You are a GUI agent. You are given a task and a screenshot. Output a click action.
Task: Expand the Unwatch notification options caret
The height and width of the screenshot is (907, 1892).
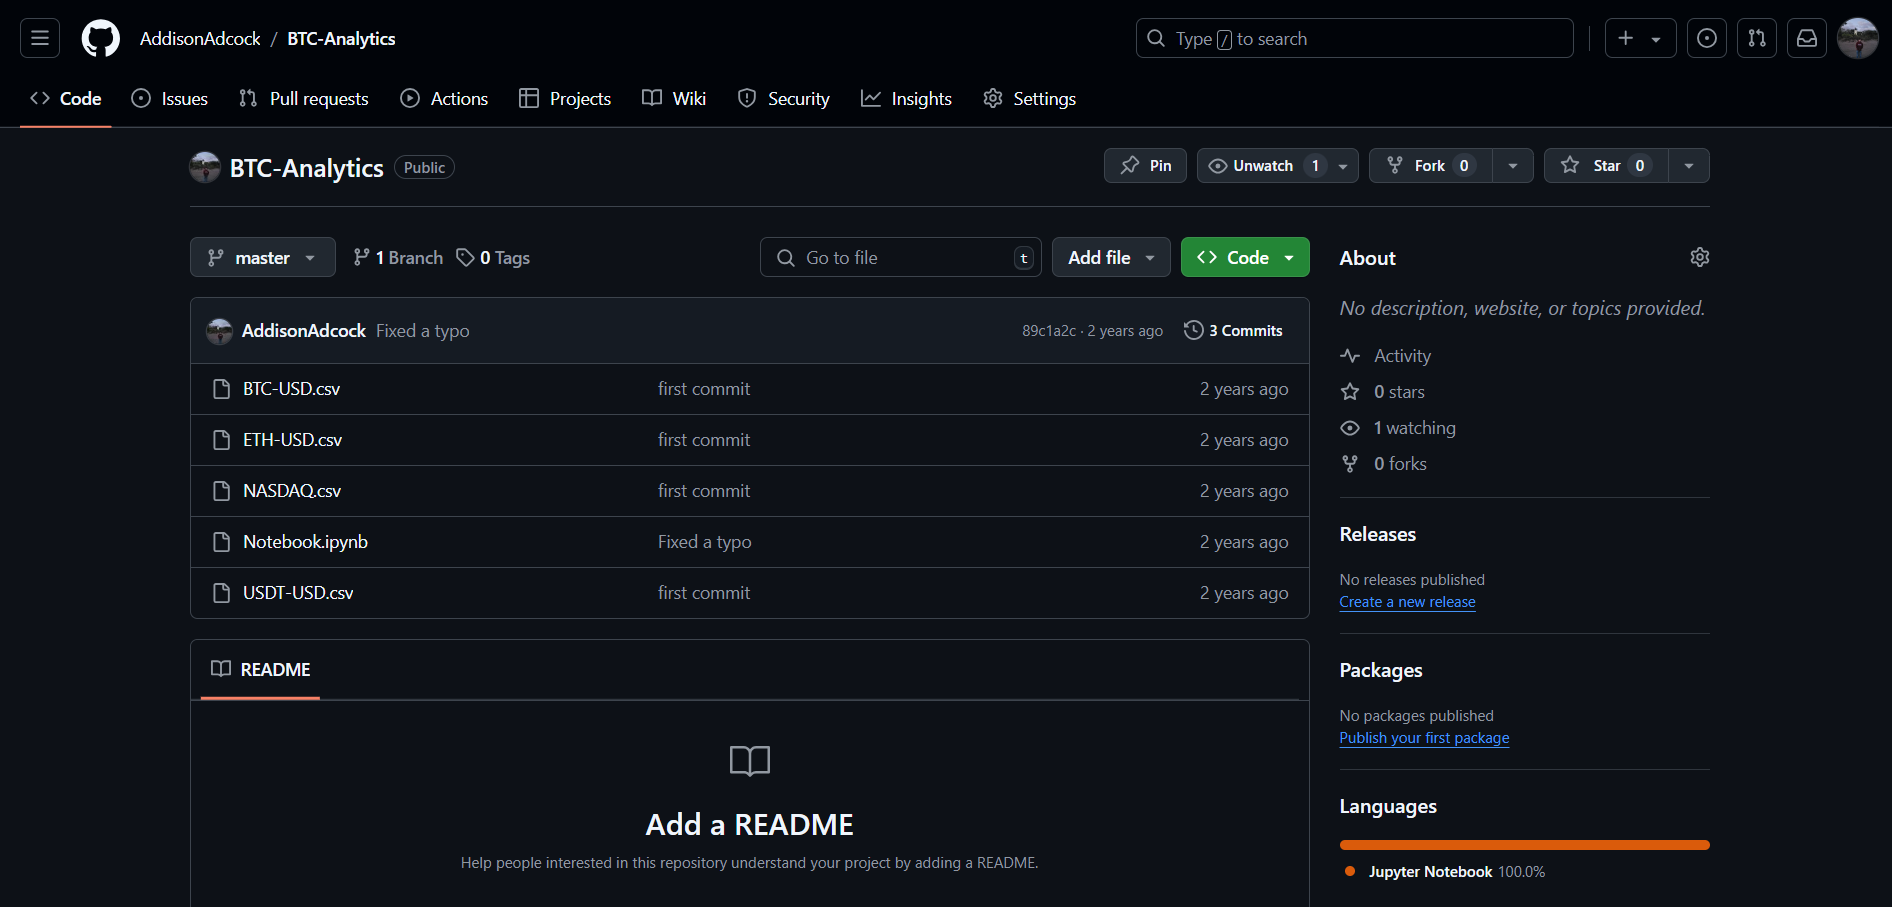click(x=1343, y=166)
